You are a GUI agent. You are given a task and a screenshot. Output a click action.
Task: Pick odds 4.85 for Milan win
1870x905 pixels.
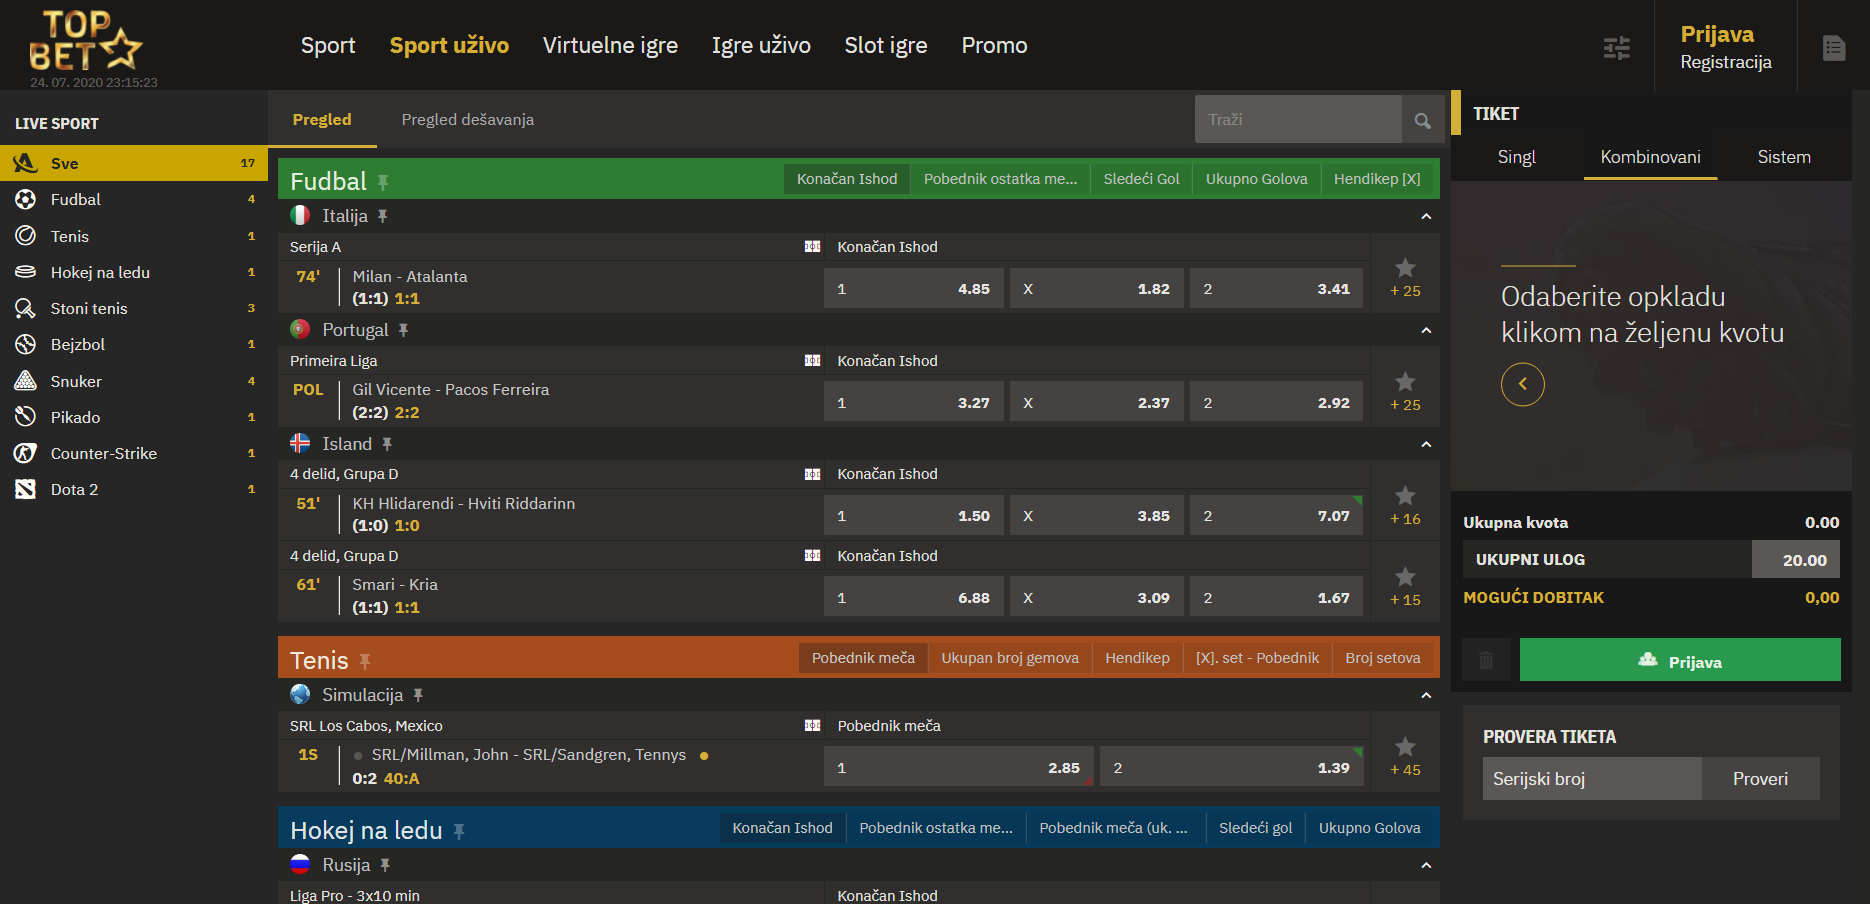(913, 289)
